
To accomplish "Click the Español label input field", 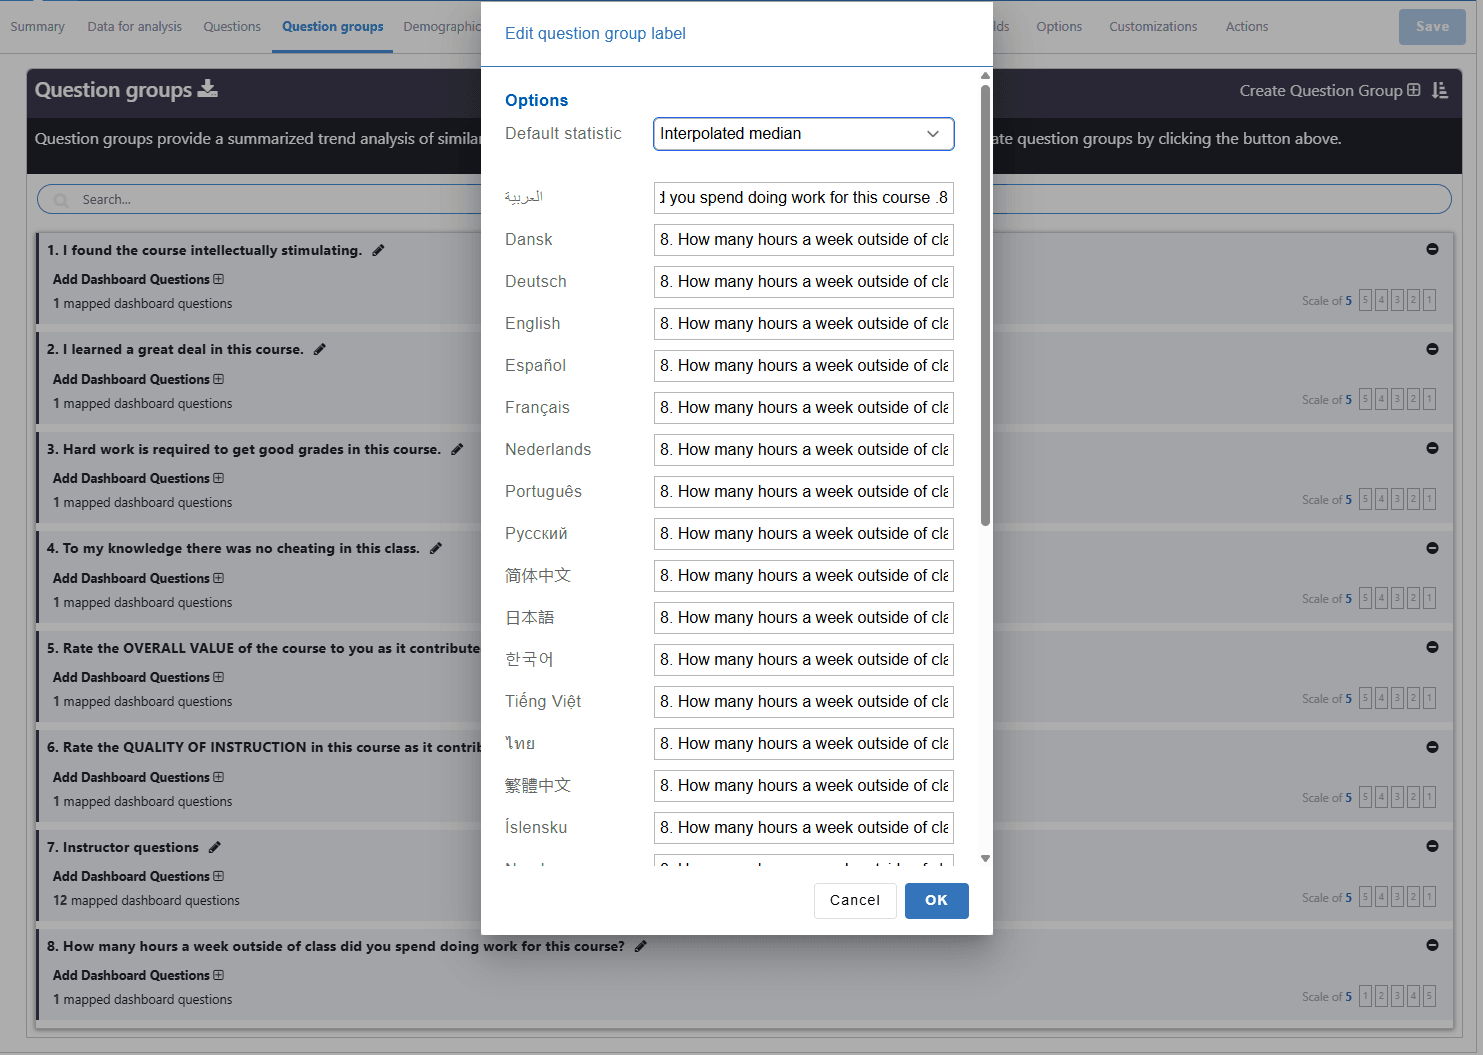I will pos(803,366).
